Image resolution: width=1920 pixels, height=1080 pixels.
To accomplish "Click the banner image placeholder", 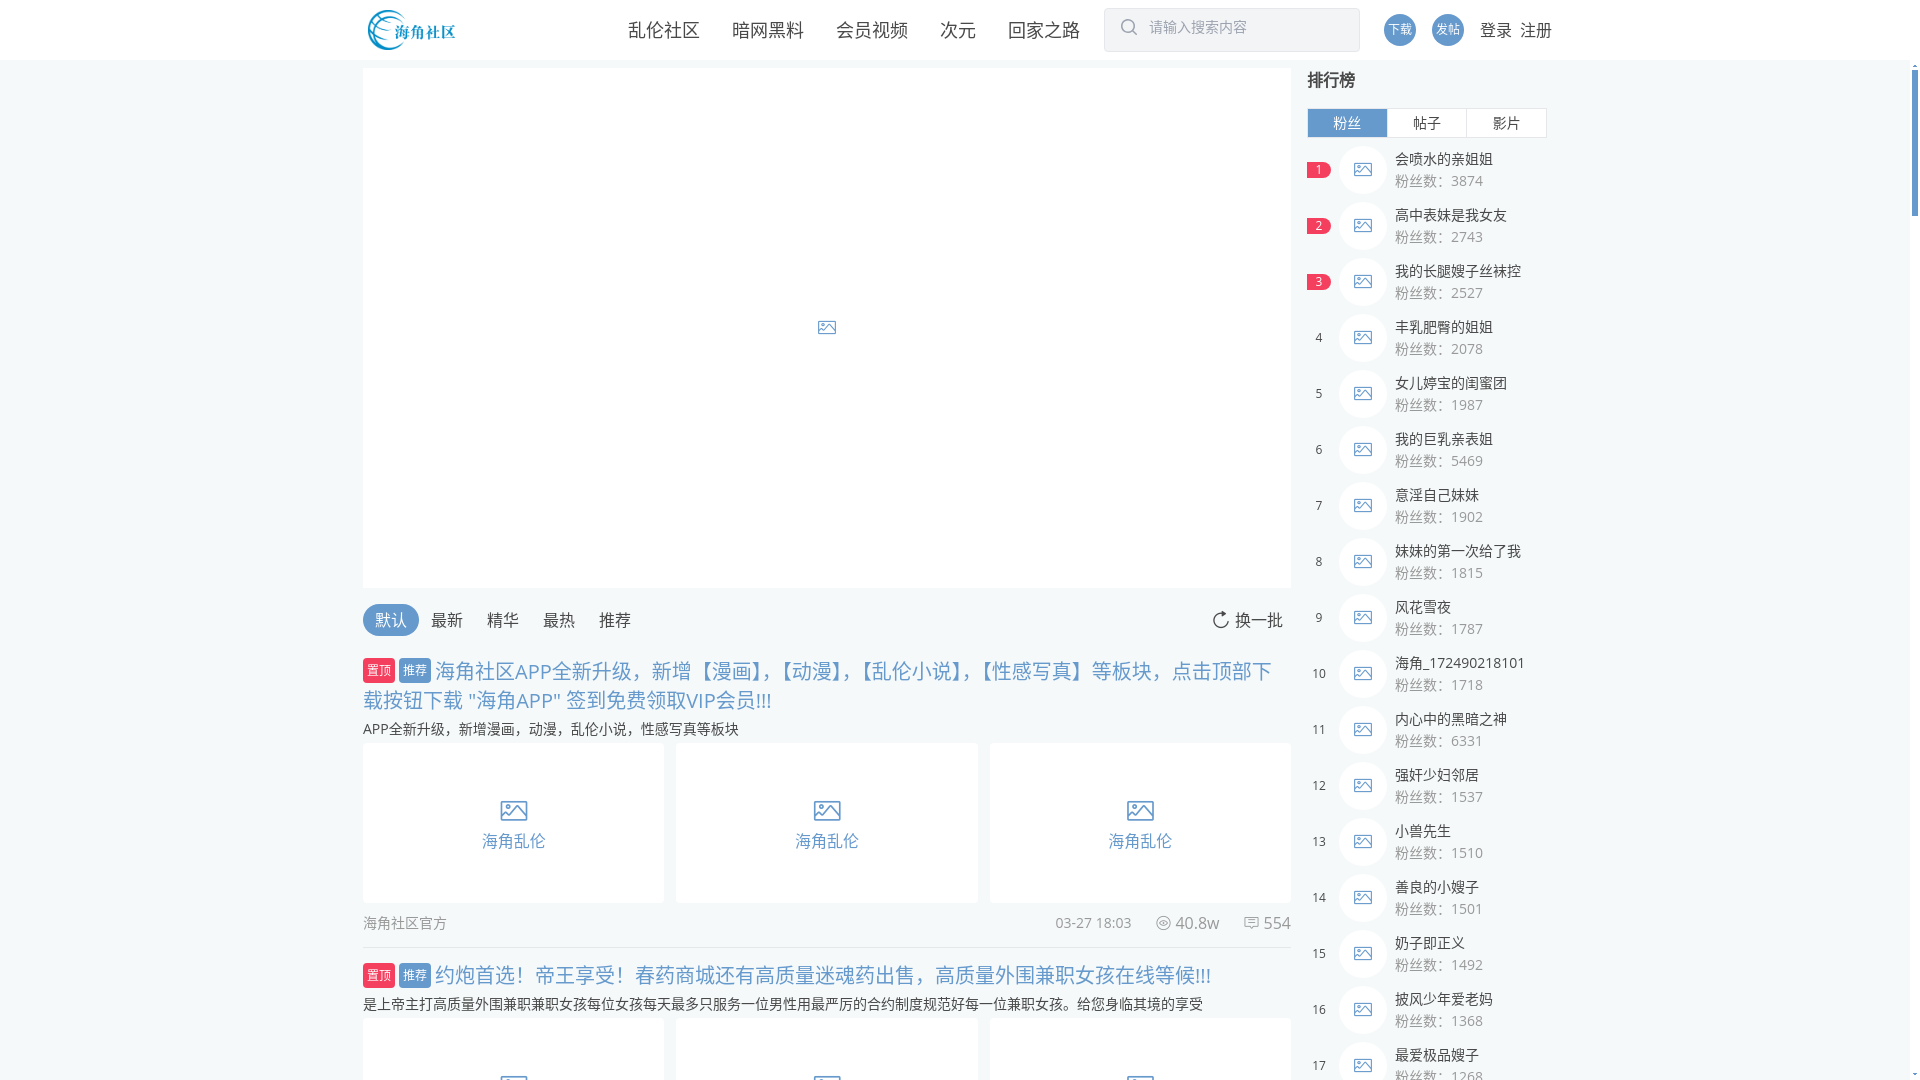I will click(x=826, y=328).
